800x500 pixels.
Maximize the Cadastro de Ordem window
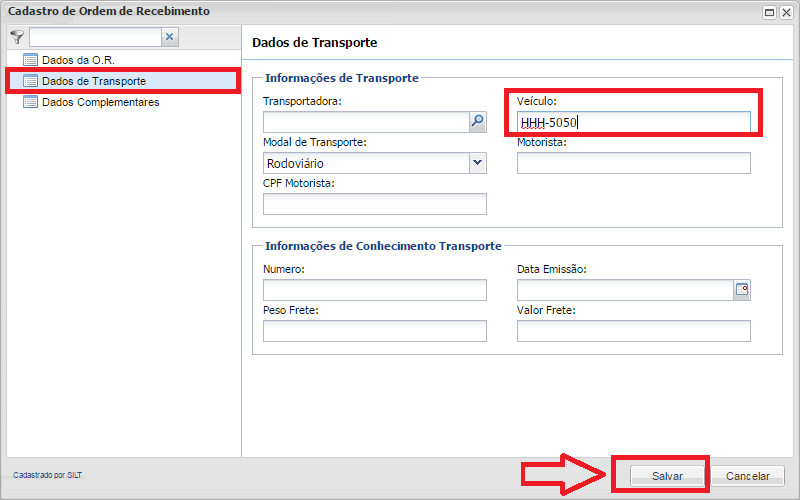click(x=769, y=12)
